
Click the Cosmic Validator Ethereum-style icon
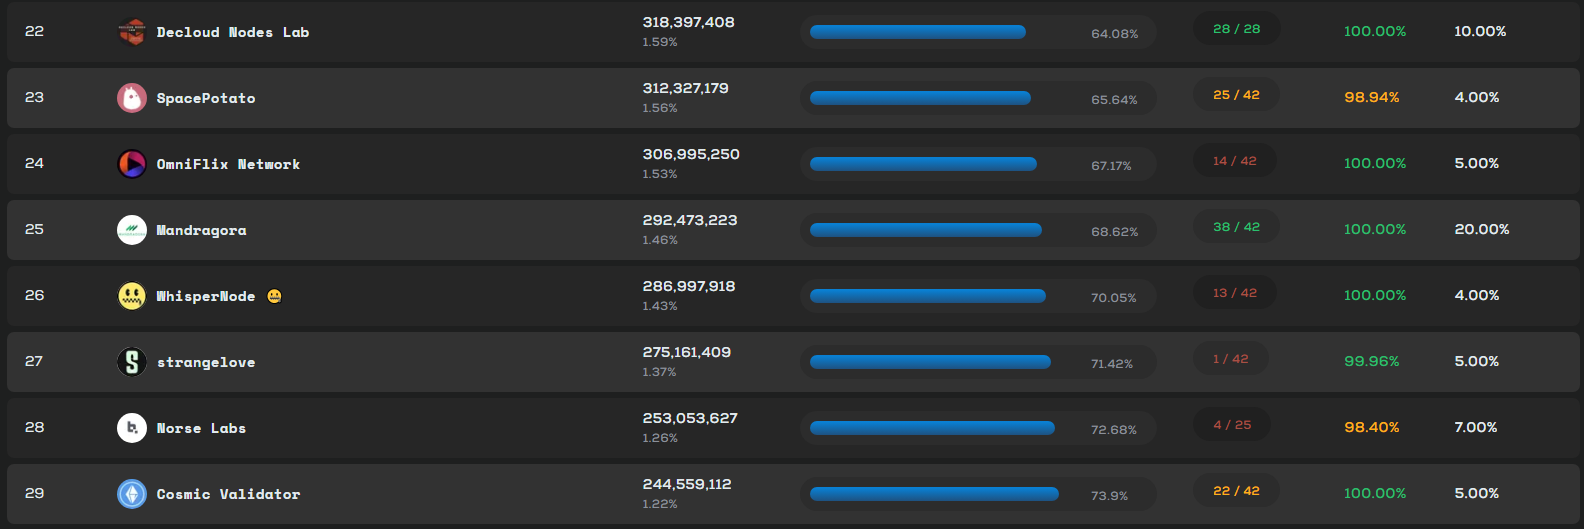[132, 494]
